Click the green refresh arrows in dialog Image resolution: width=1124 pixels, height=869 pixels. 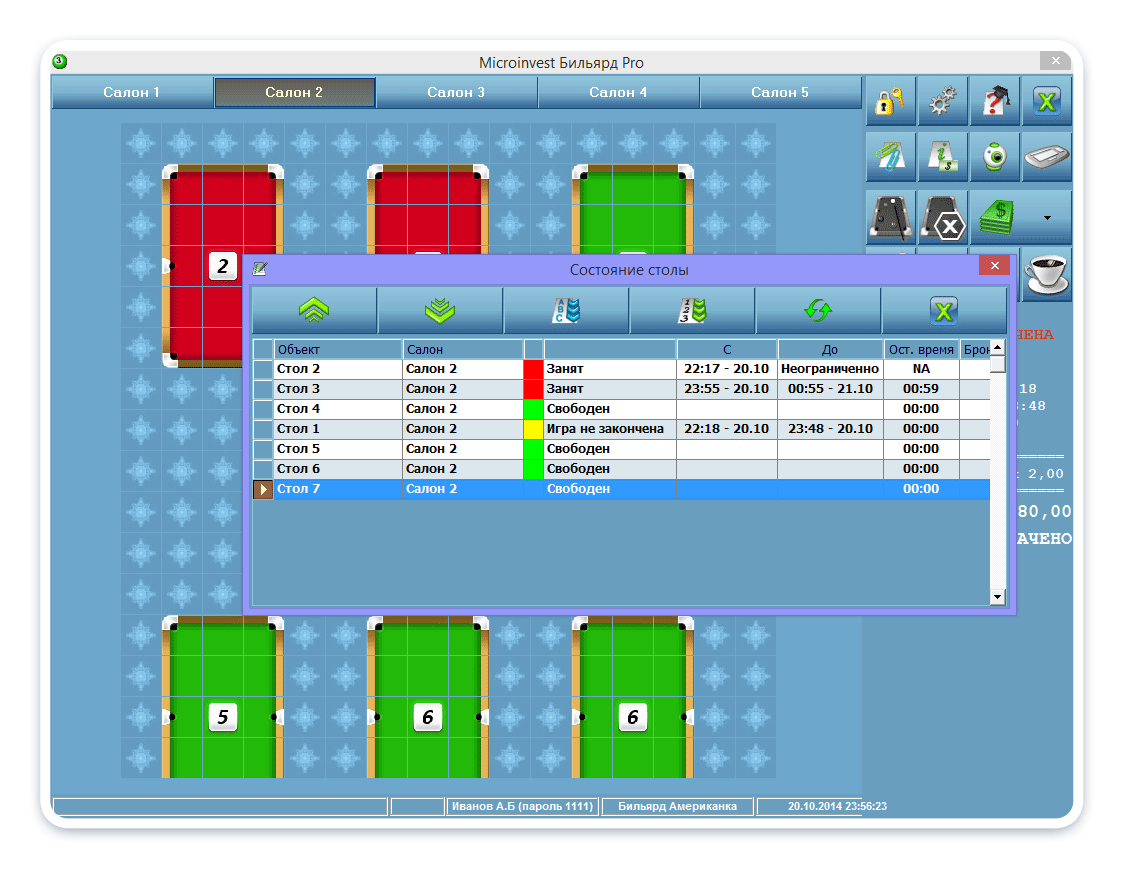click(818, 311)
